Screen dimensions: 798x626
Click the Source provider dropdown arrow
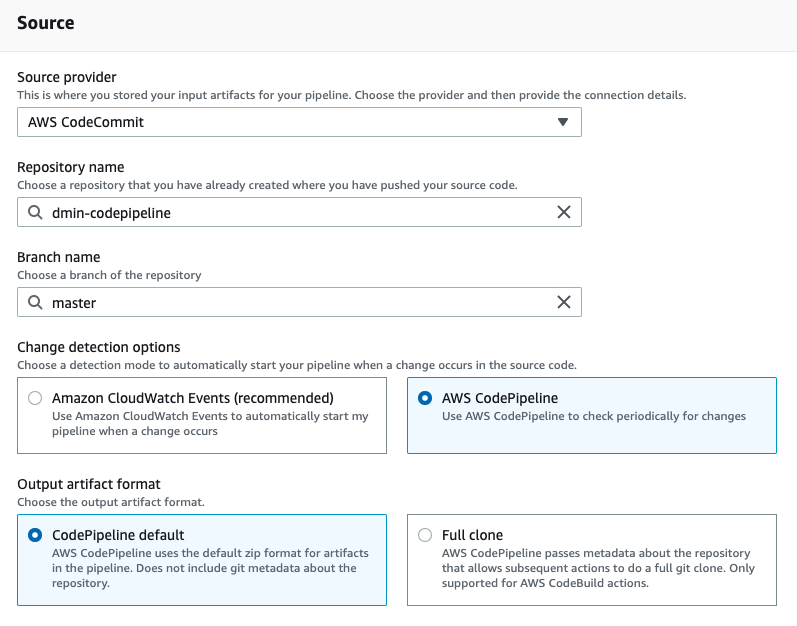(x=562, y=122)
